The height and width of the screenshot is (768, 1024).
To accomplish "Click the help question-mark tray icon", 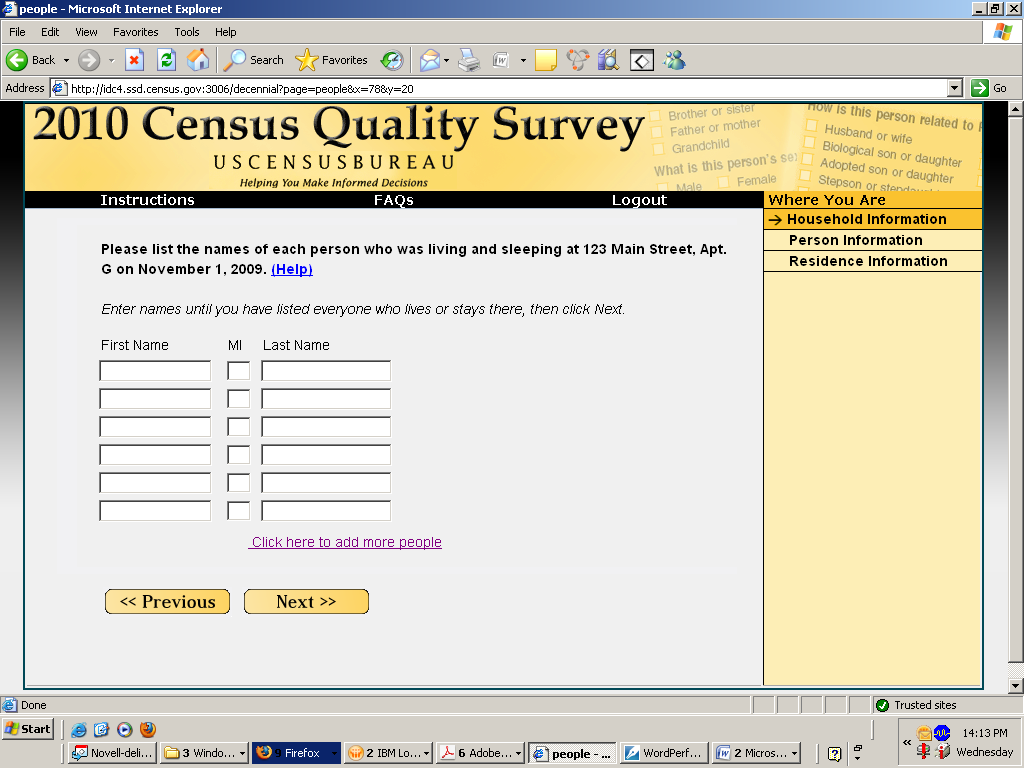I will (x=834, y=754).
